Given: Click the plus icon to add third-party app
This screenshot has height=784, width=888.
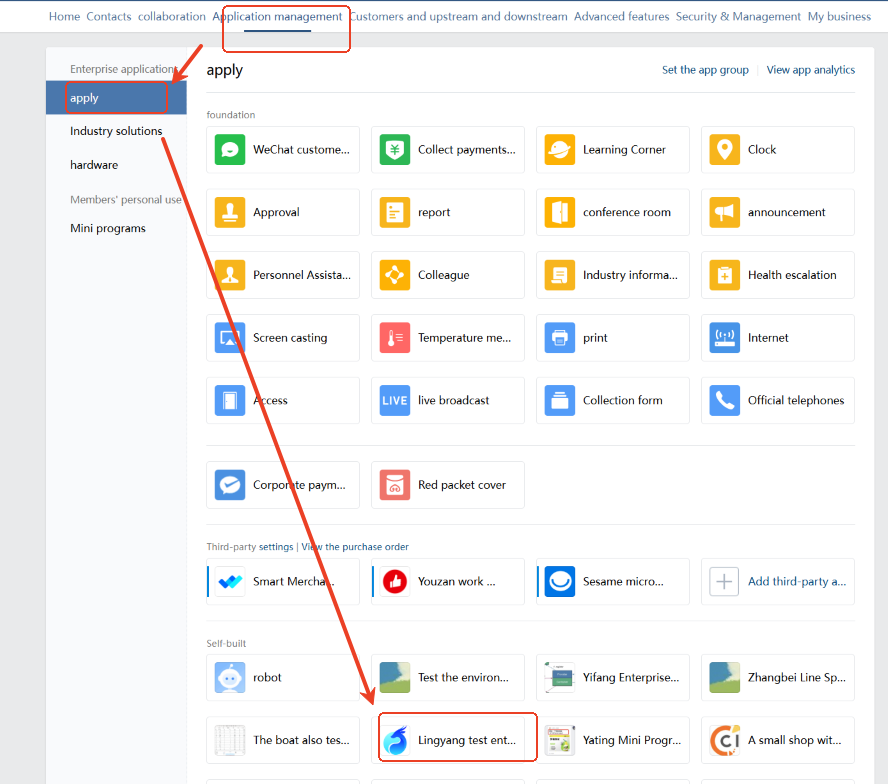Looking at the screenshot, I should (724, 581).
